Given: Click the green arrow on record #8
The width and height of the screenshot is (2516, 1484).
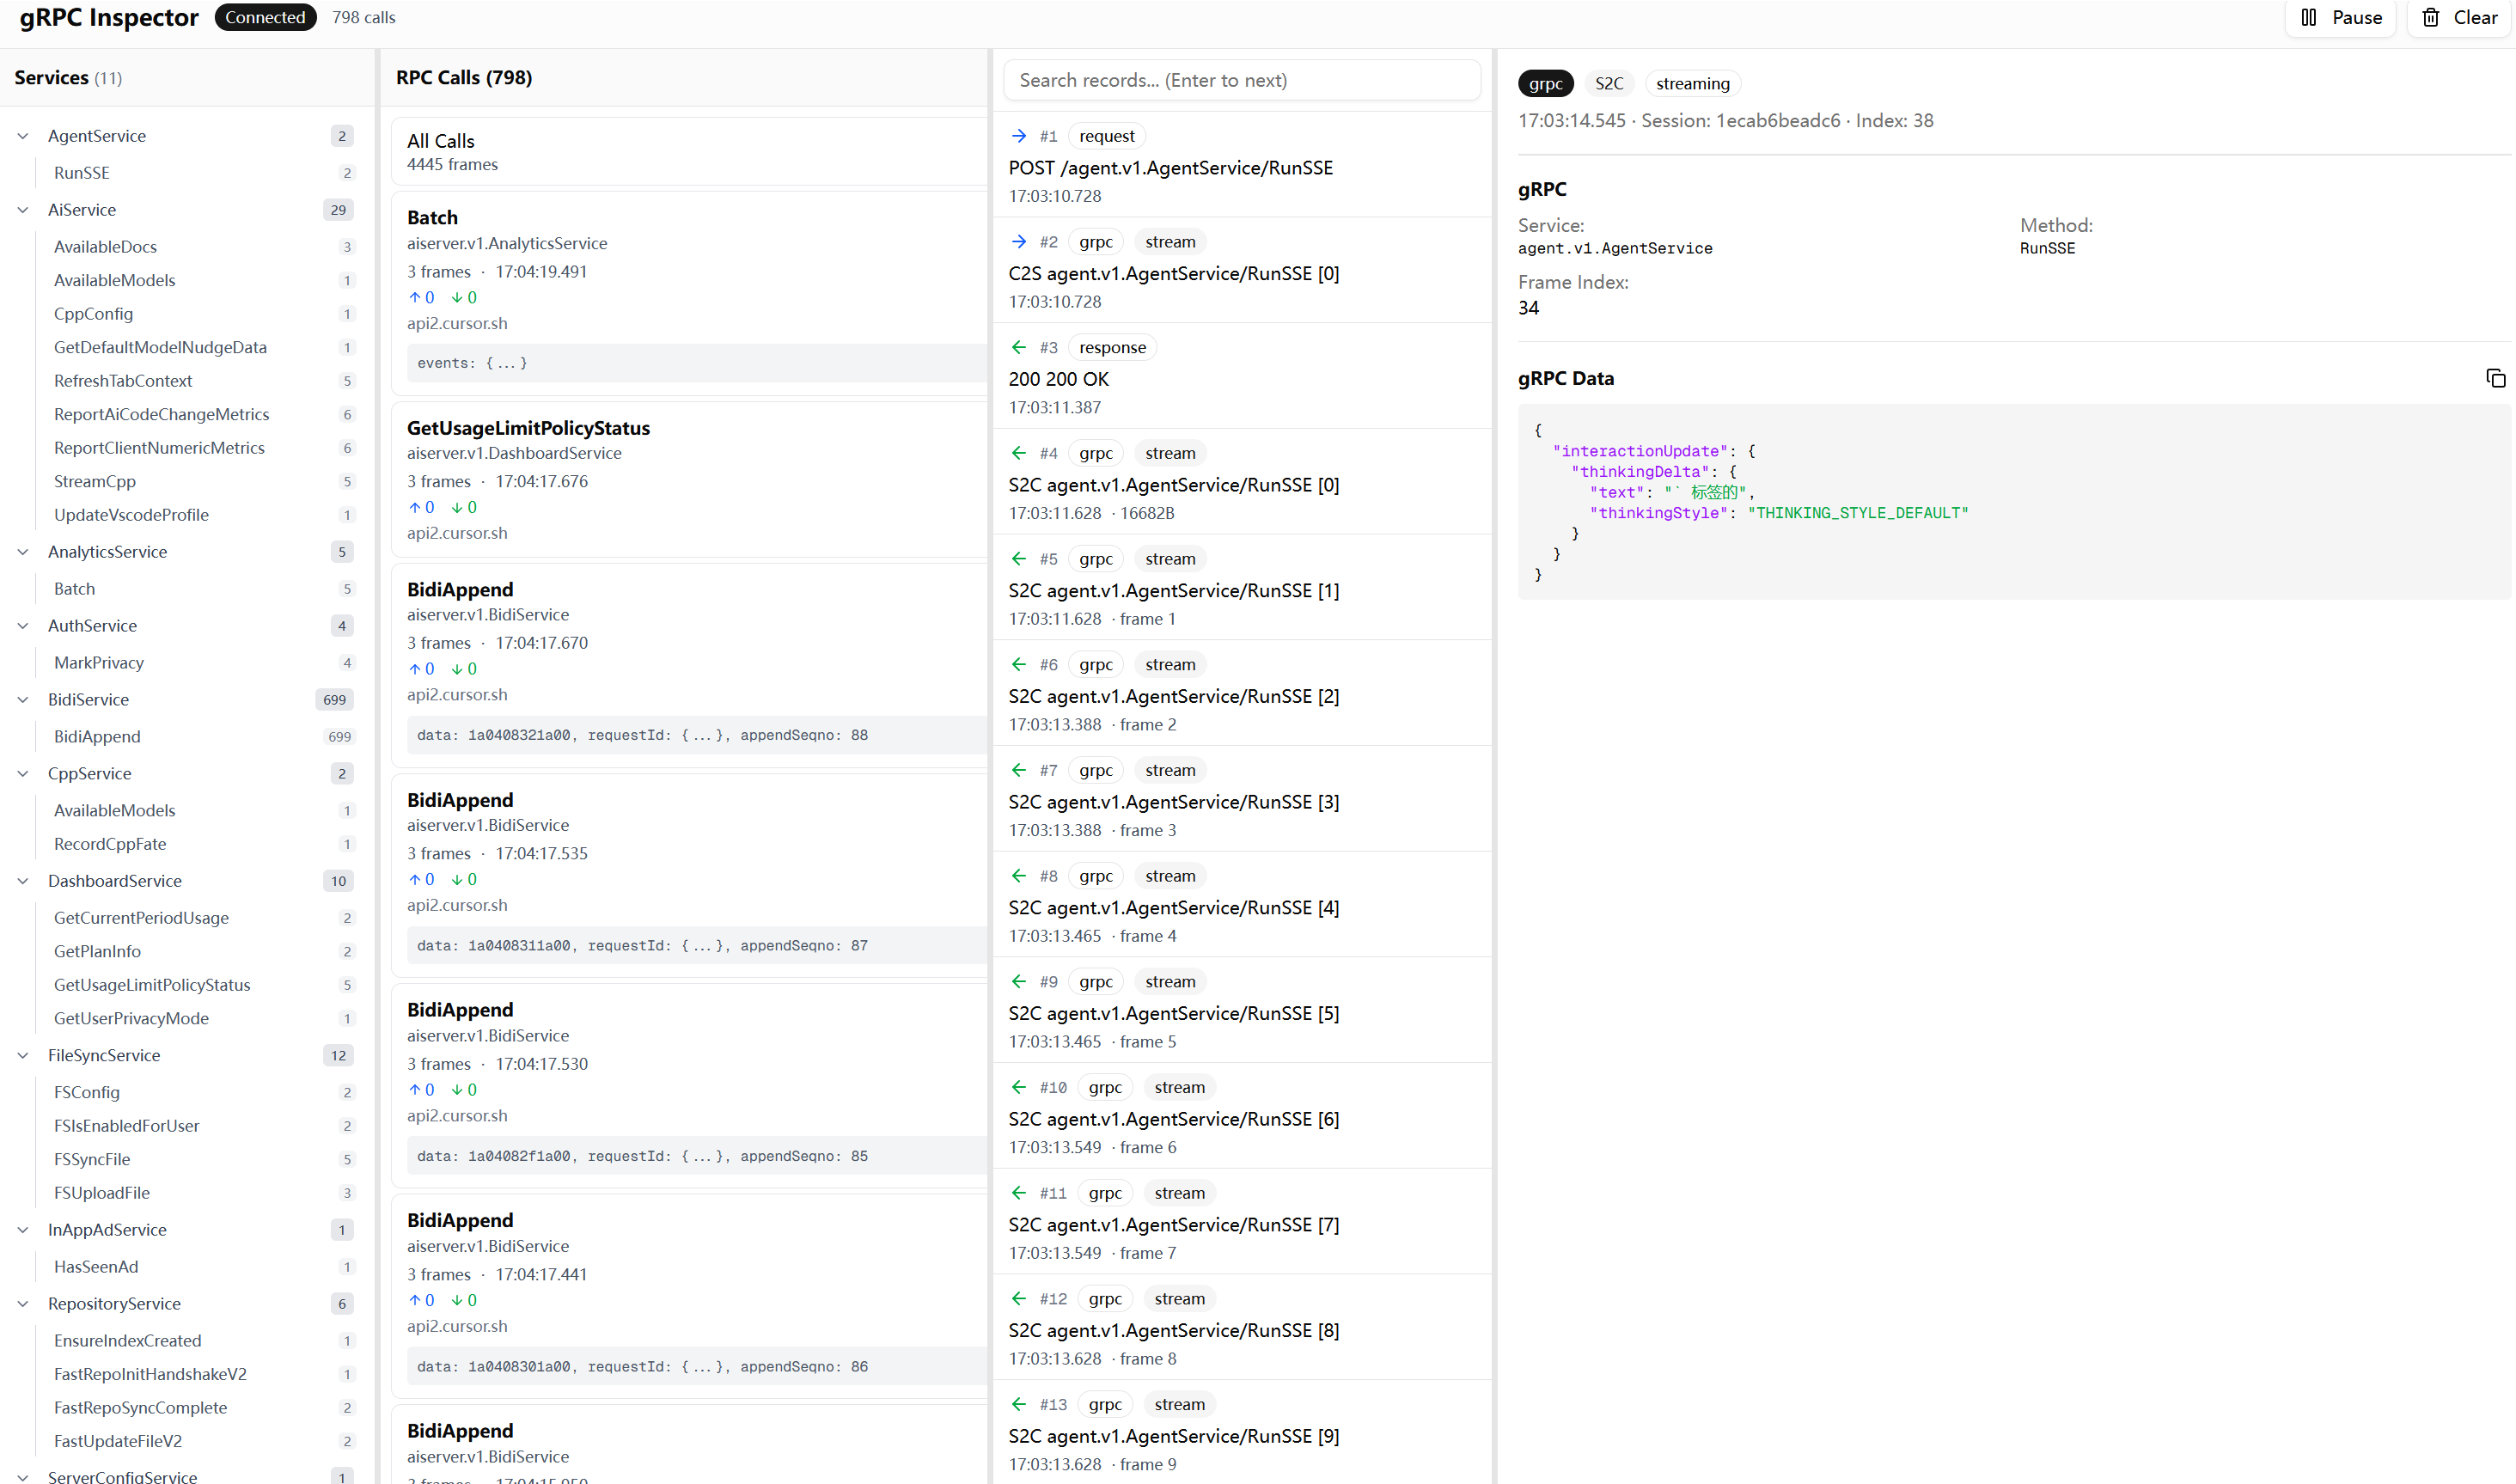Looking at the screenshot, I should (x=1018, y=876).
